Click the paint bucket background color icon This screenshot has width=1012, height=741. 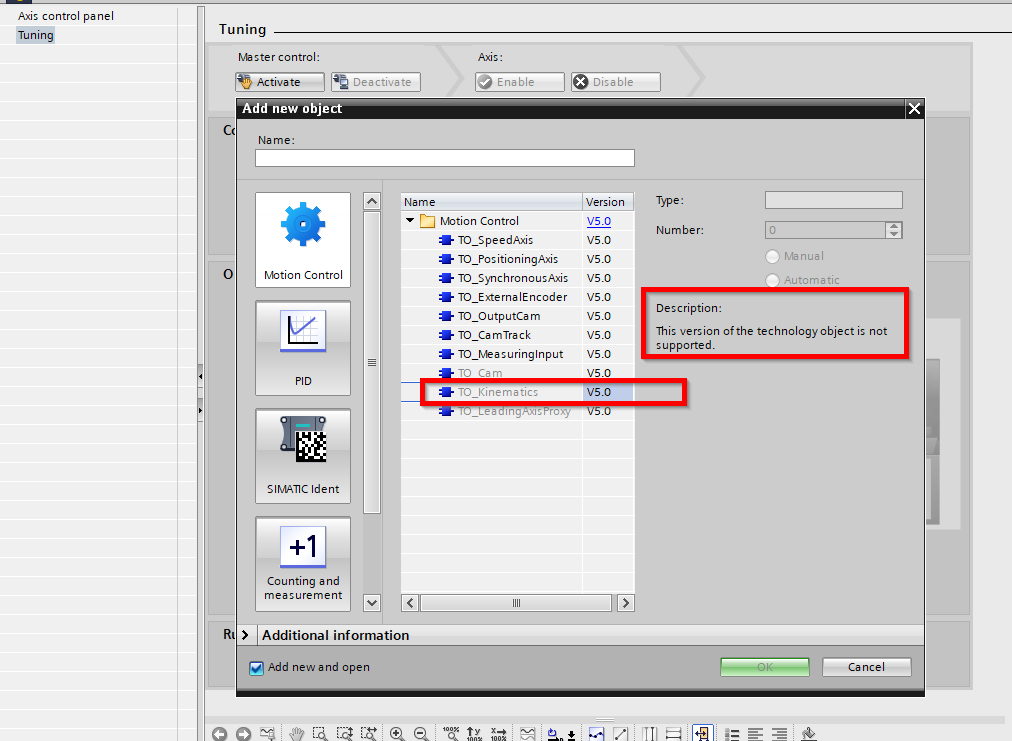809,733
